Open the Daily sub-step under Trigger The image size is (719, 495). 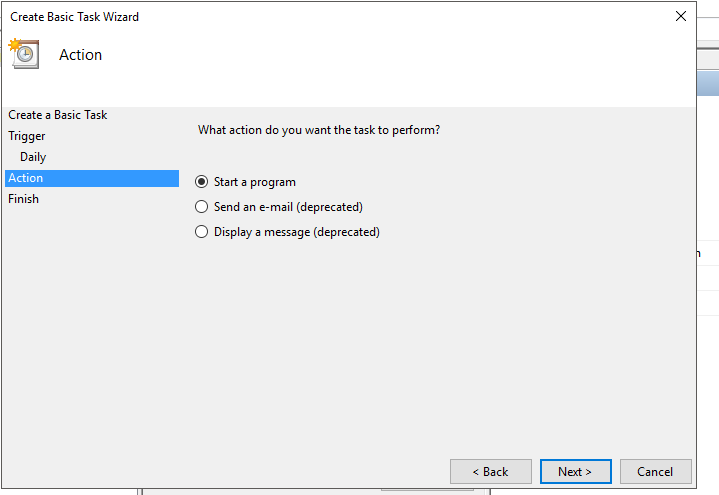(33, 157)
